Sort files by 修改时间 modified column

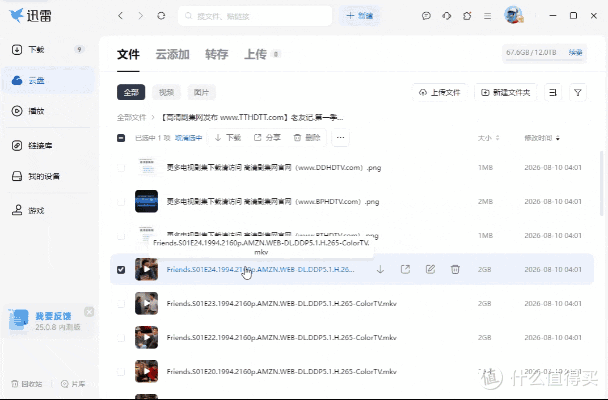click(542, 138)
